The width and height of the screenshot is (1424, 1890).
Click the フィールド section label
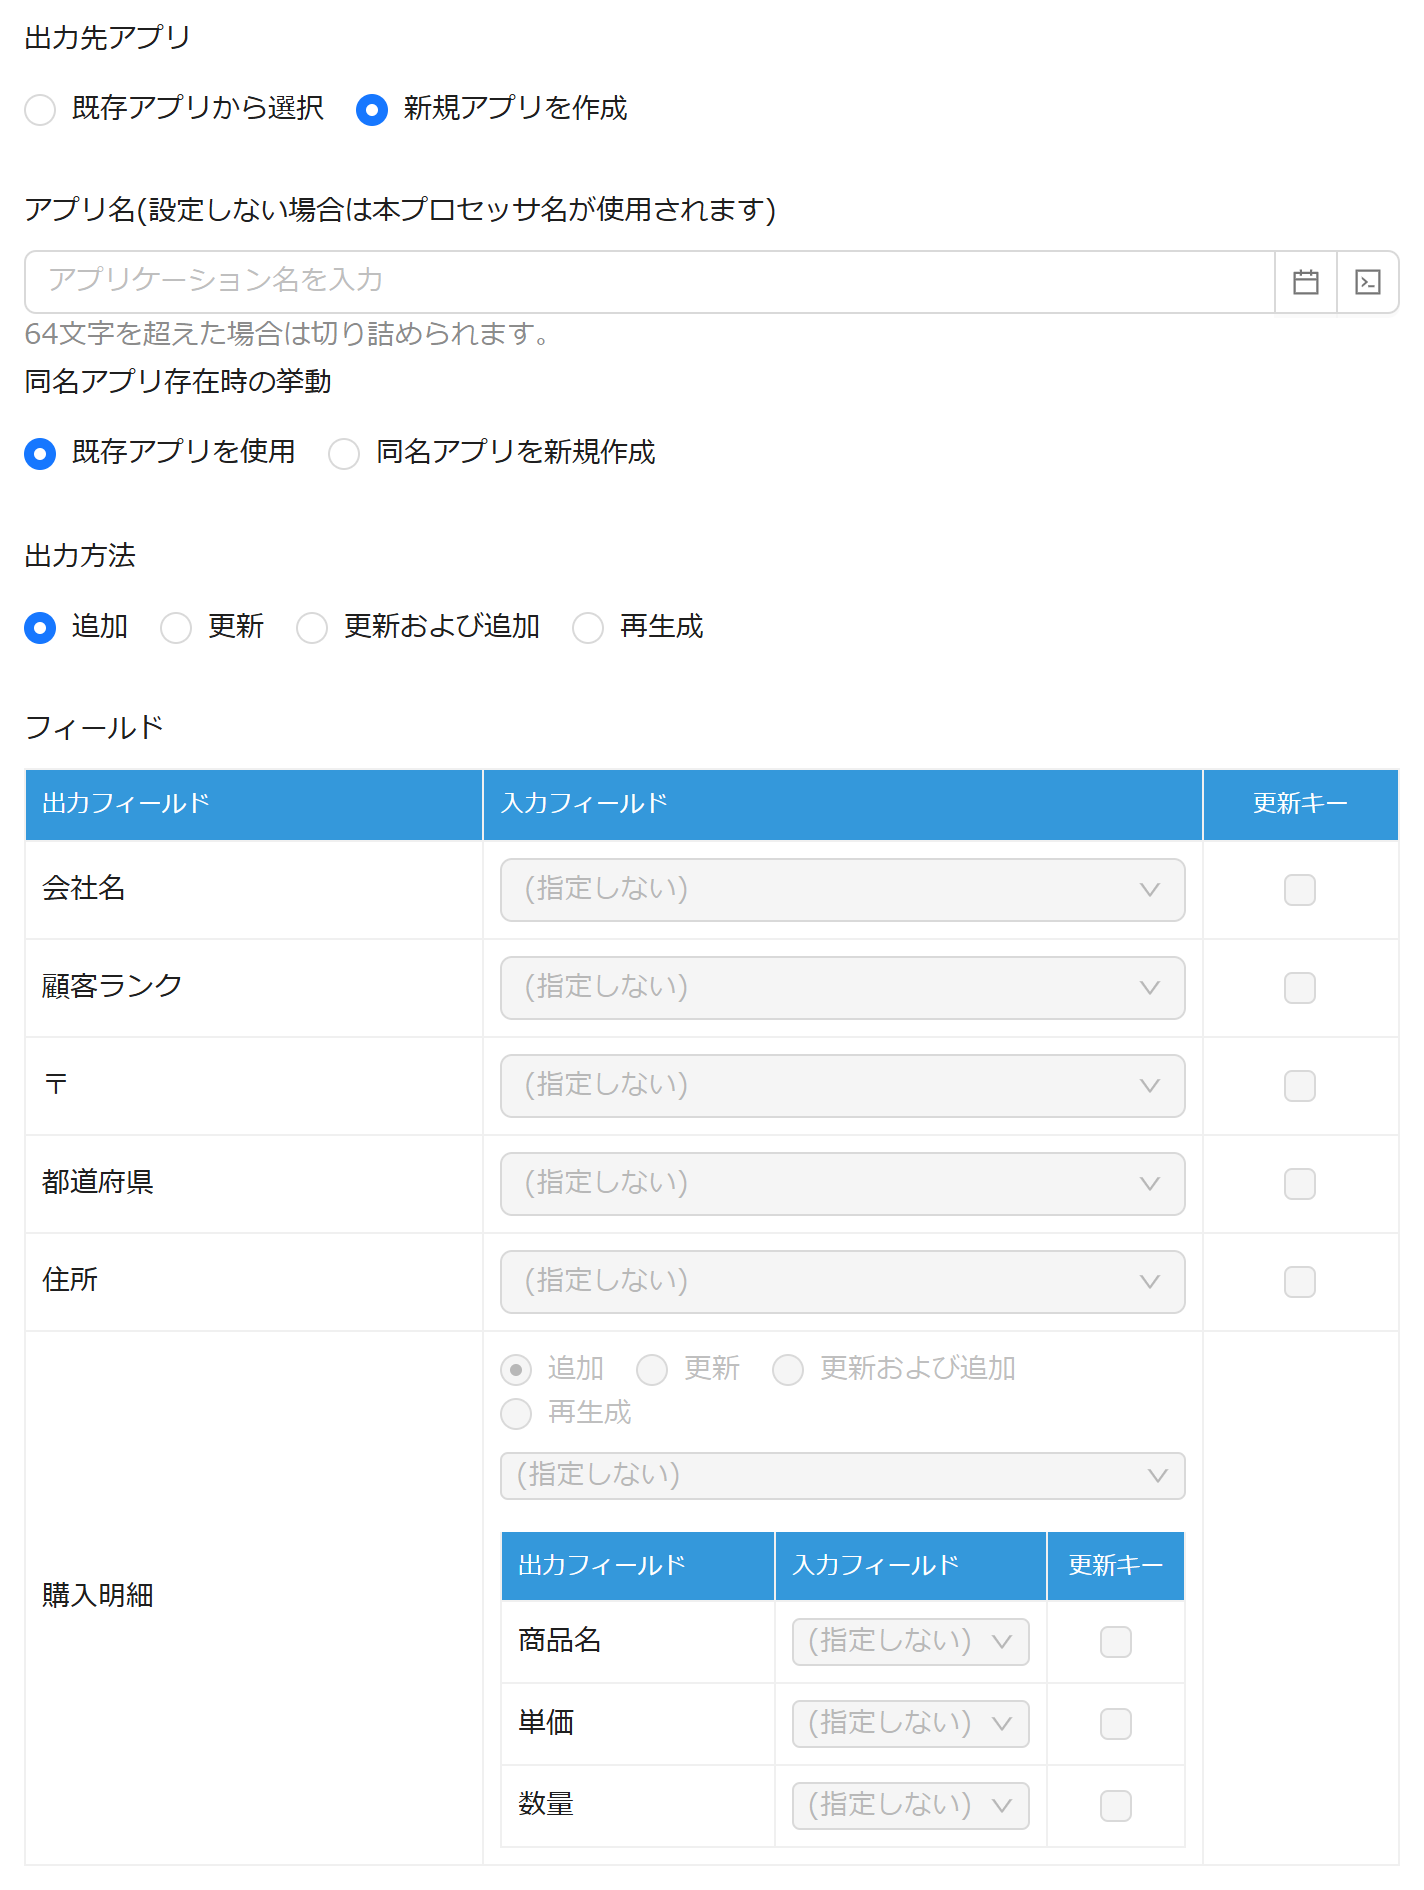(x=94, y=728)
